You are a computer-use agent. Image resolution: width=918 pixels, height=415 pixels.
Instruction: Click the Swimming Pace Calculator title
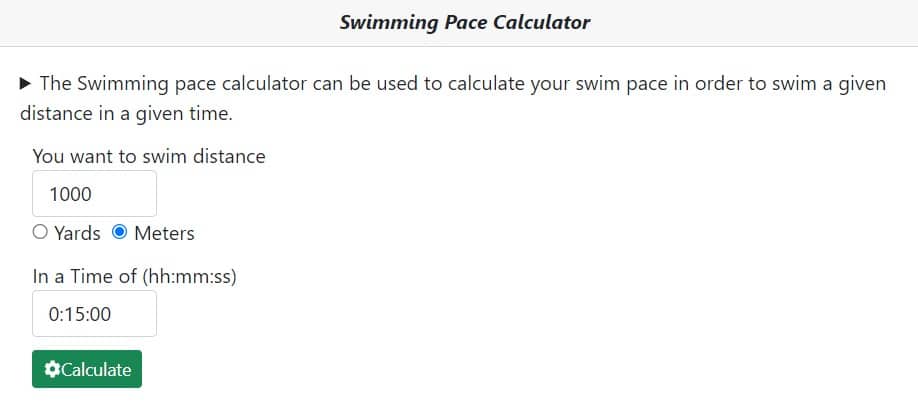[x=465, y=22]
